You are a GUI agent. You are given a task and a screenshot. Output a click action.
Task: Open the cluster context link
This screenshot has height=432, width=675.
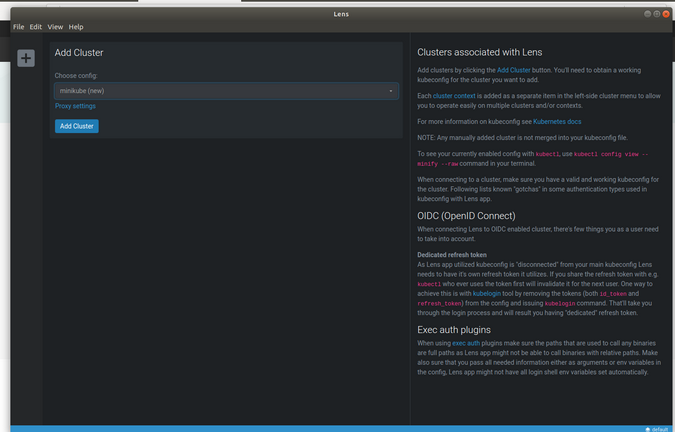(x=454, y=95)
